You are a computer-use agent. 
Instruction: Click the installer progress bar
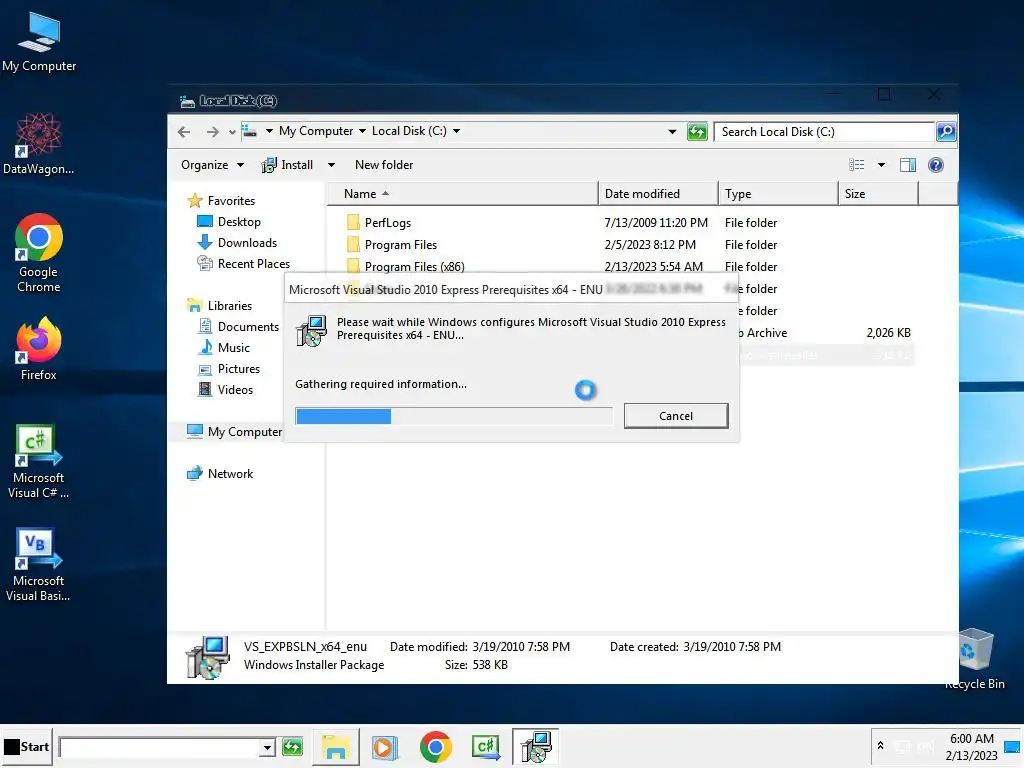(x=454, y=416)
